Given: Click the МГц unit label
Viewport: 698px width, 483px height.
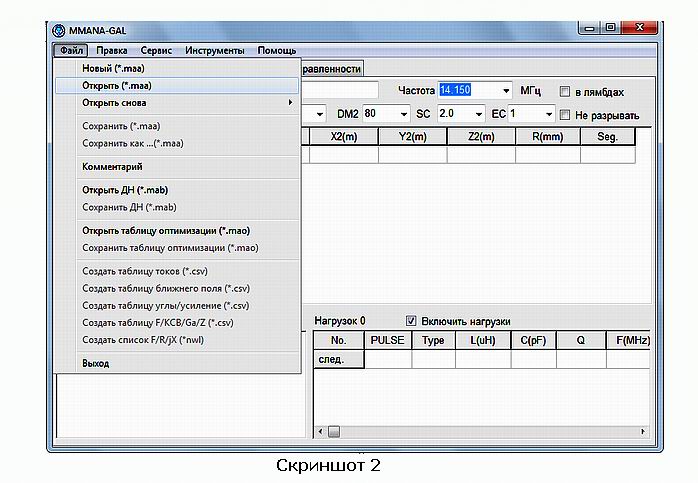Looking at the screenshot, I should [530, 91].
